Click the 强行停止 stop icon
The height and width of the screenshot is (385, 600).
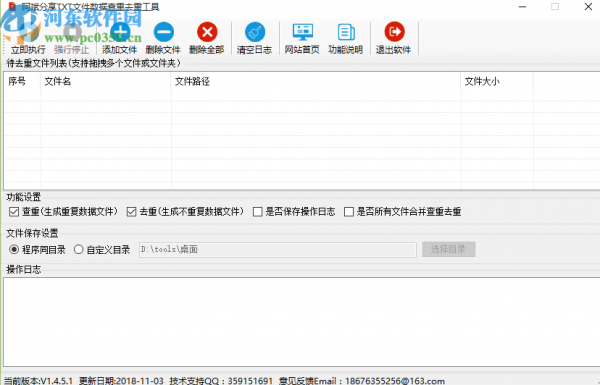pos(72,32)
